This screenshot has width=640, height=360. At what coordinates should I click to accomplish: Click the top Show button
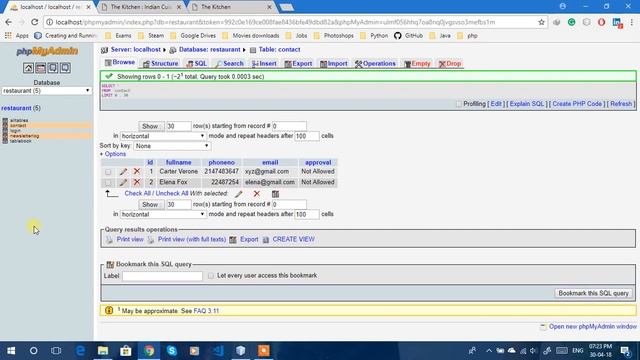[x=150, y=126]
